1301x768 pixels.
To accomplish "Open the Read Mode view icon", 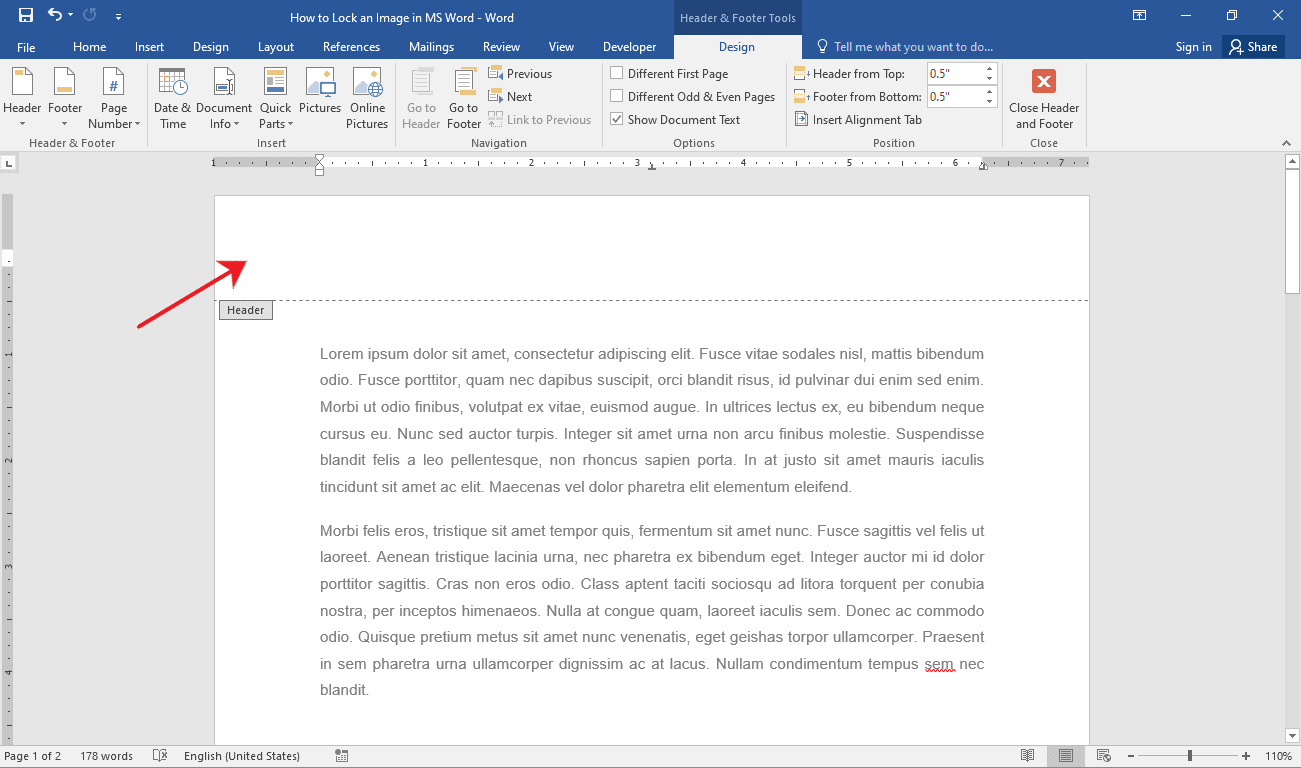I will pos(1027,755).
